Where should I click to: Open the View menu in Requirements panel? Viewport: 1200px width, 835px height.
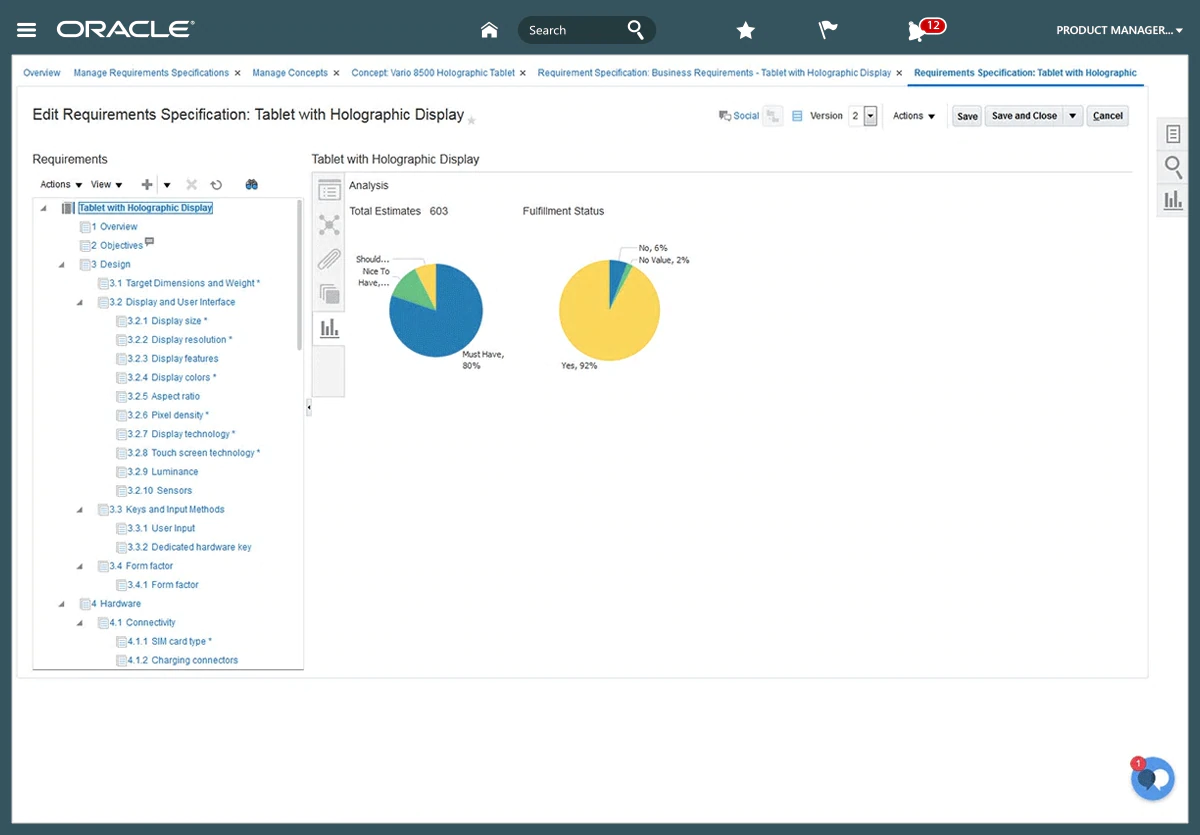click(x=106, y=184)
